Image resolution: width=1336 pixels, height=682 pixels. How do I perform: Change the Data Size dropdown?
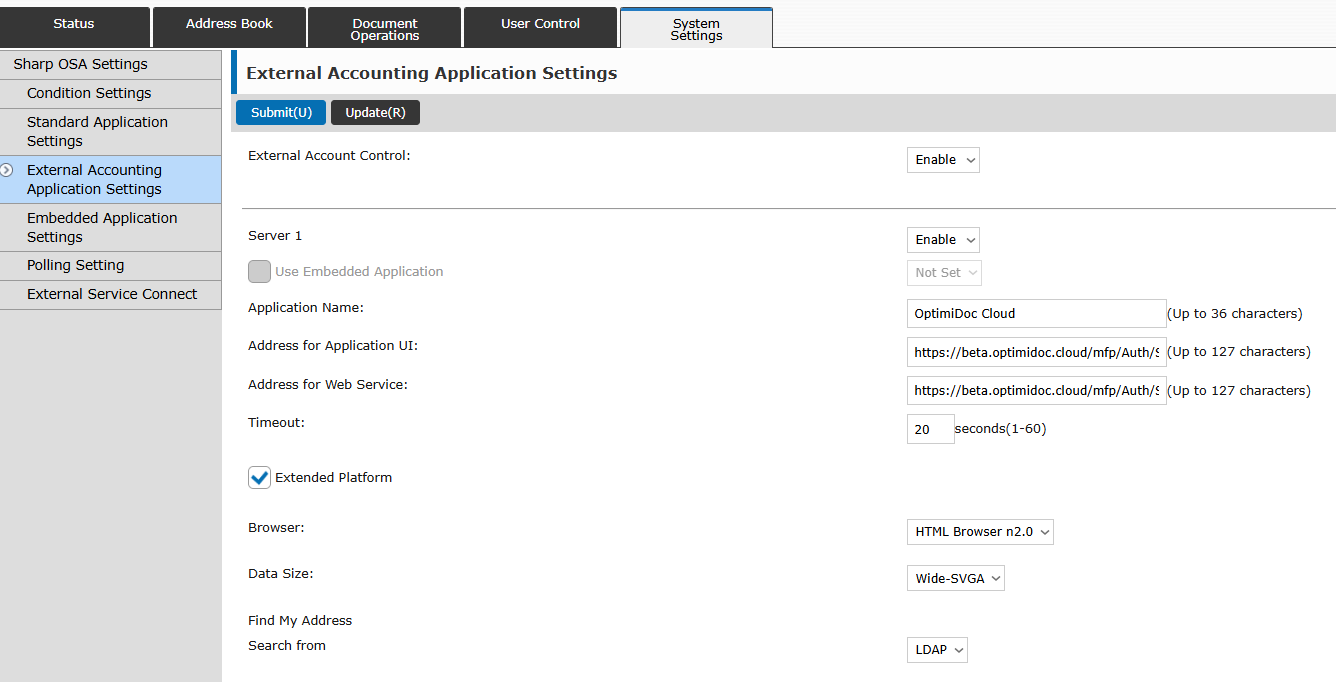click(955, 579)
